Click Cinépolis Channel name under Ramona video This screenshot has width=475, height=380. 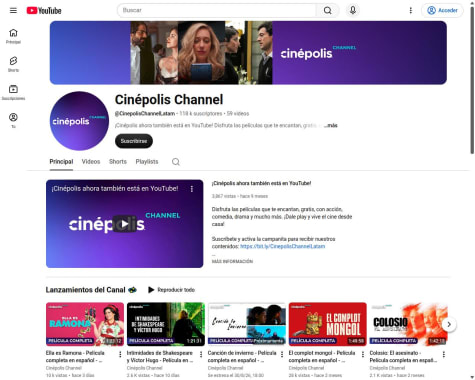(64, 368)
